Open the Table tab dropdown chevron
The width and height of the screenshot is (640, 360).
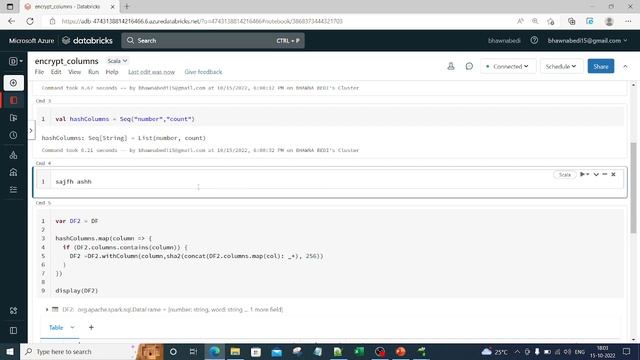click(72, 327)
